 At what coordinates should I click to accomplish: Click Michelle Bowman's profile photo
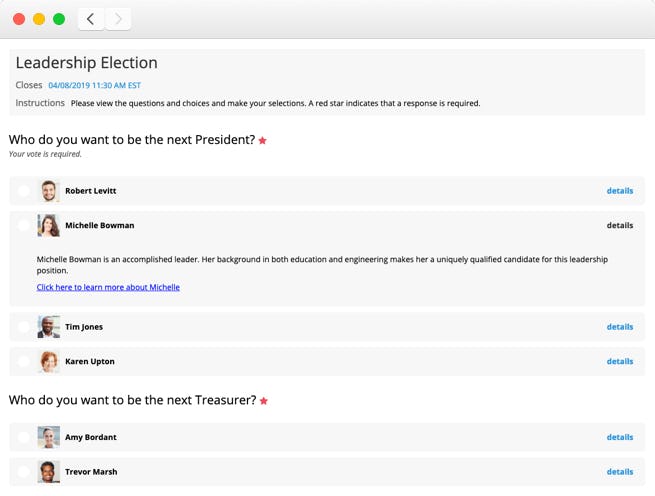49,226
